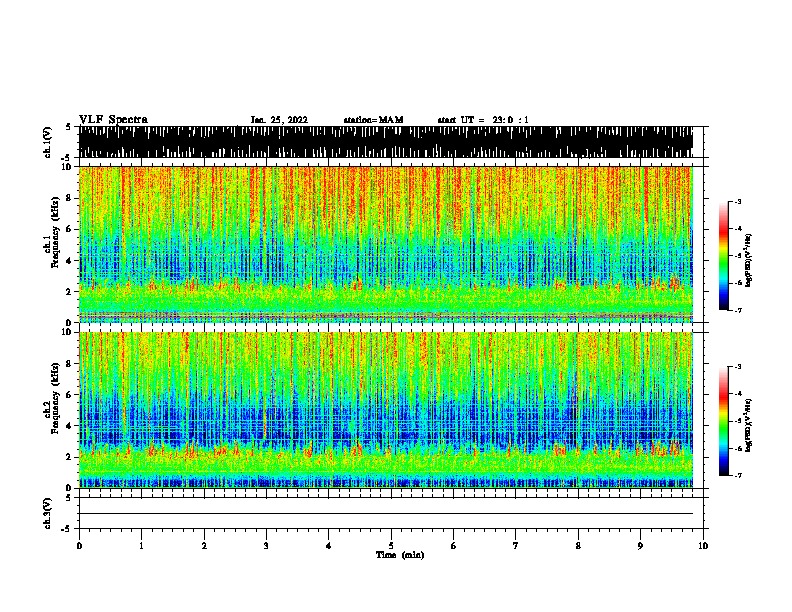
Task: Select the ch.2 colorbar "log(PSD)(V²/Hz)" label
Action: pyautogui.click(x=748, y=425)
